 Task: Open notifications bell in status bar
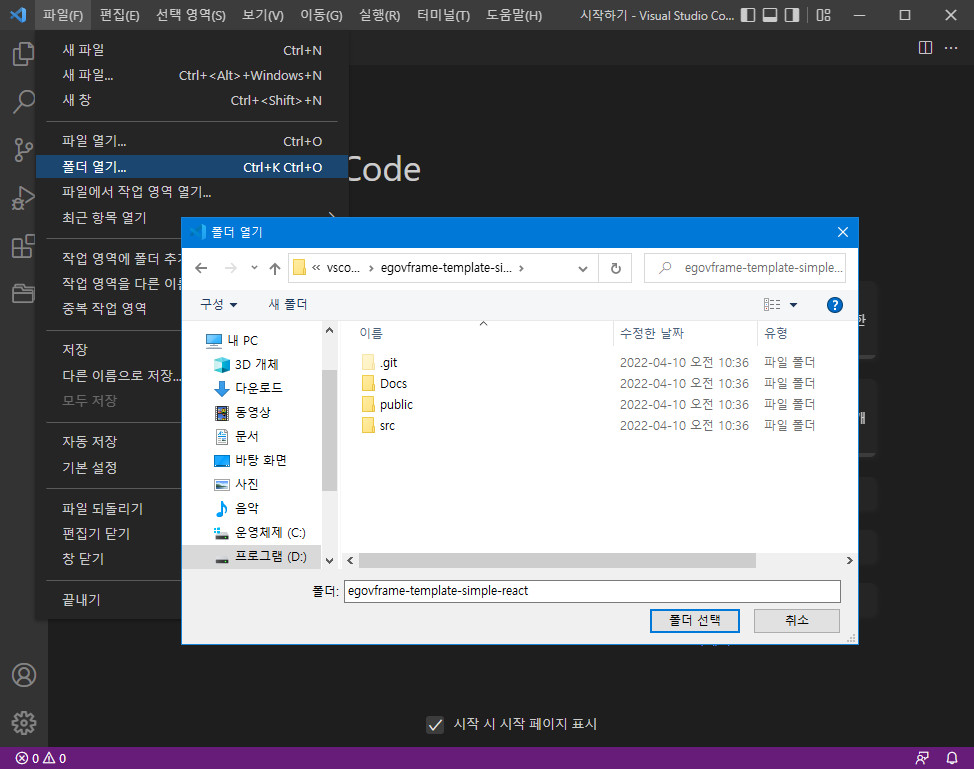click(x=952, y=758)
